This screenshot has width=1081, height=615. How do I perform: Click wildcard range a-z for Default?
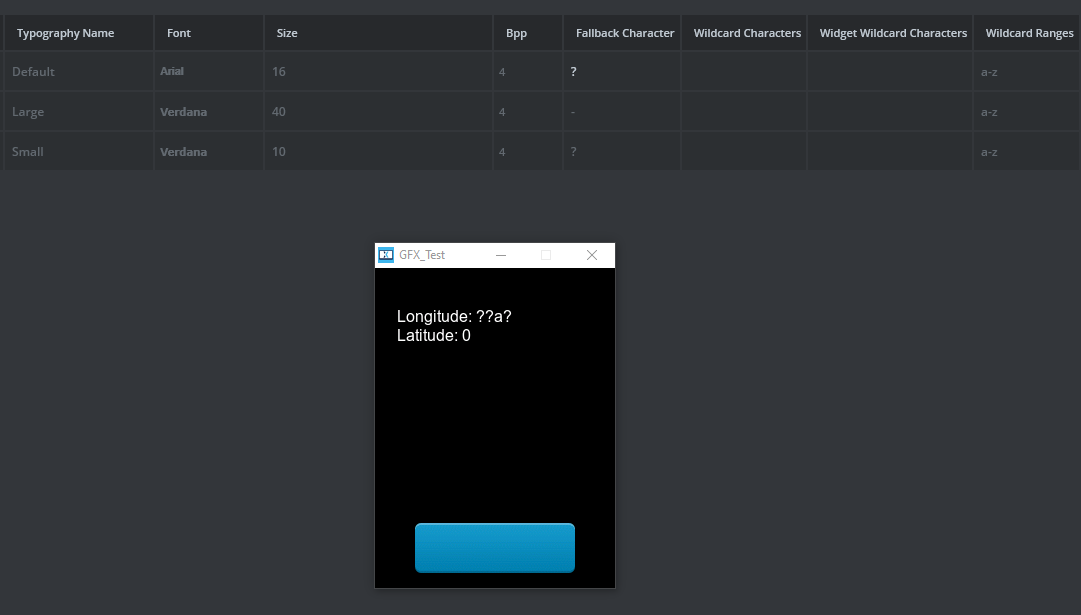coord(1027,72)
